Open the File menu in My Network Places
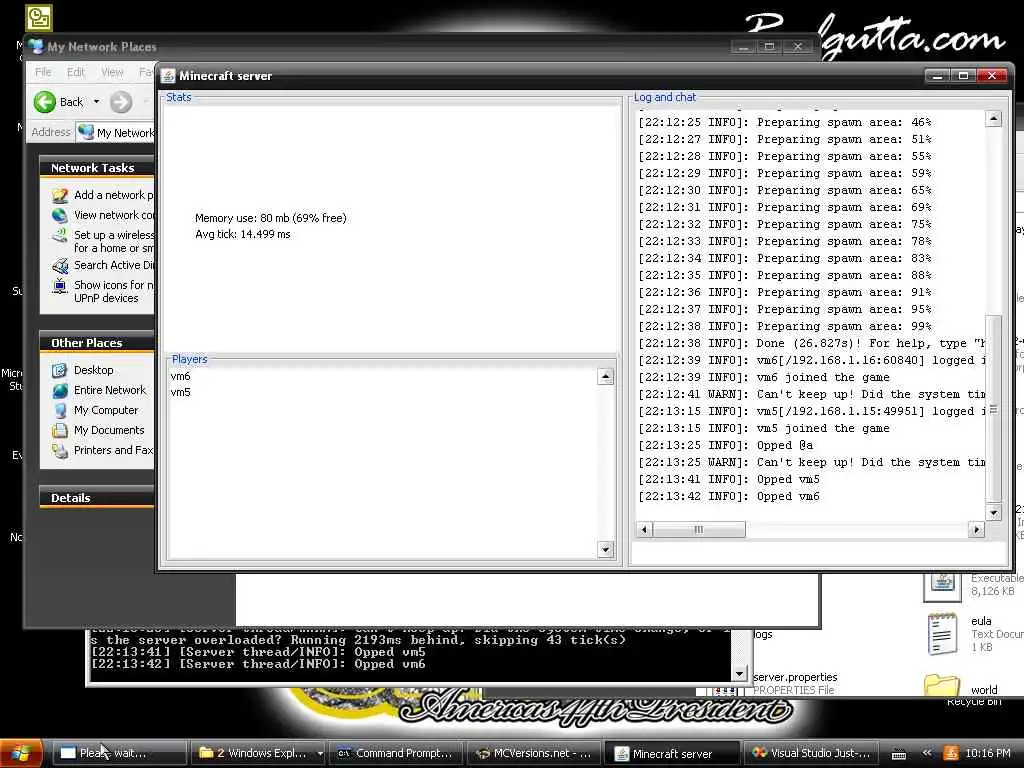Screen dimensions: 1024x768 pos(43,72)
